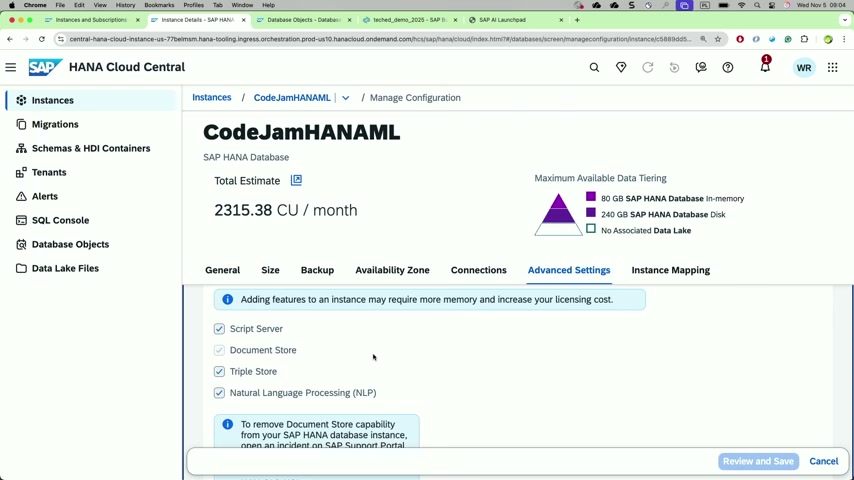Image resolution: width=854 pixels, height=480 pixels.
Task: Open the WR user profile avatar
Action: [x=804, y=68]
